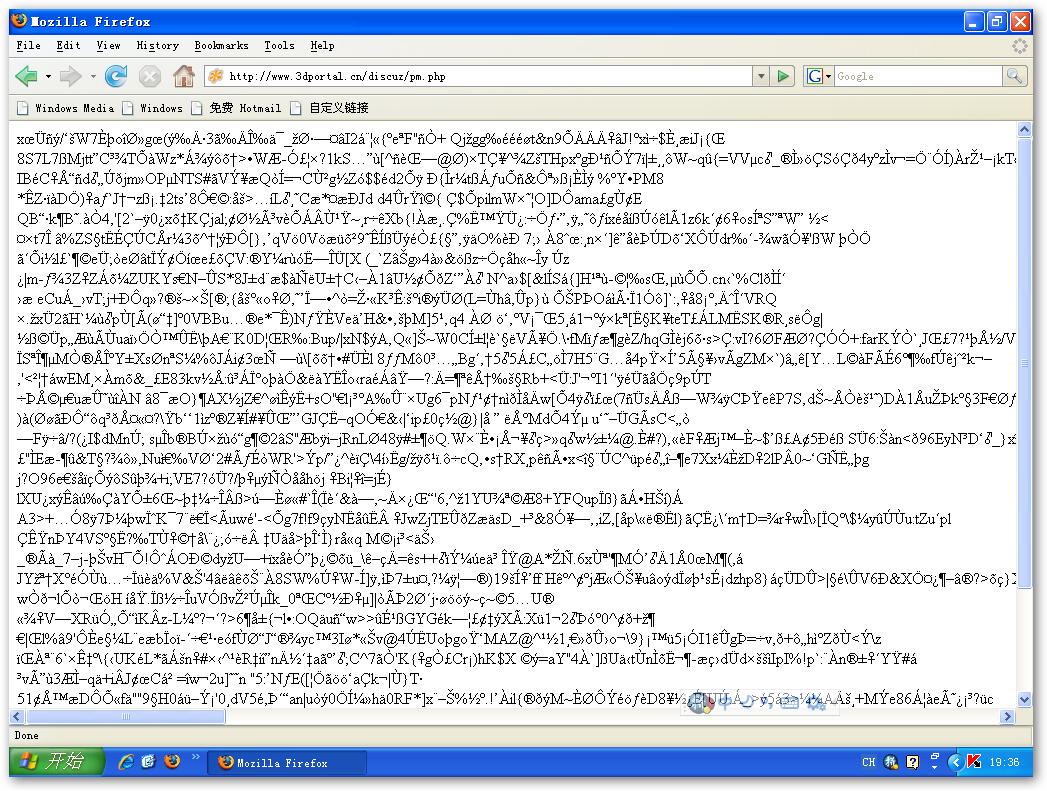
Task: Click the Done status bar text
Action: click(27, 736)
